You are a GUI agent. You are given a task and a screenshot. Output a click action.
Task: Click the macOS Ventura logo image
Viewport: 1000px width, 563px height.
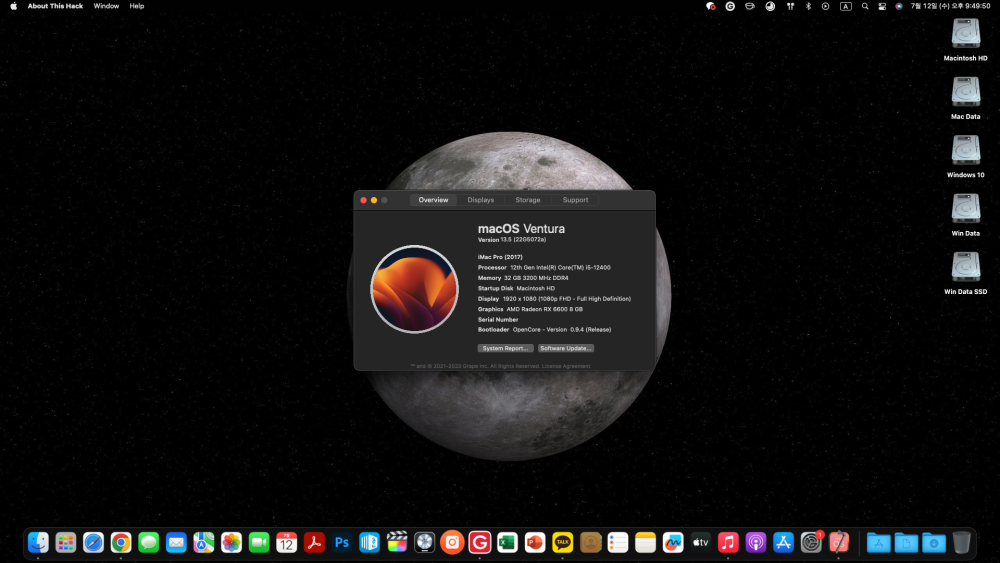(415, 289)
